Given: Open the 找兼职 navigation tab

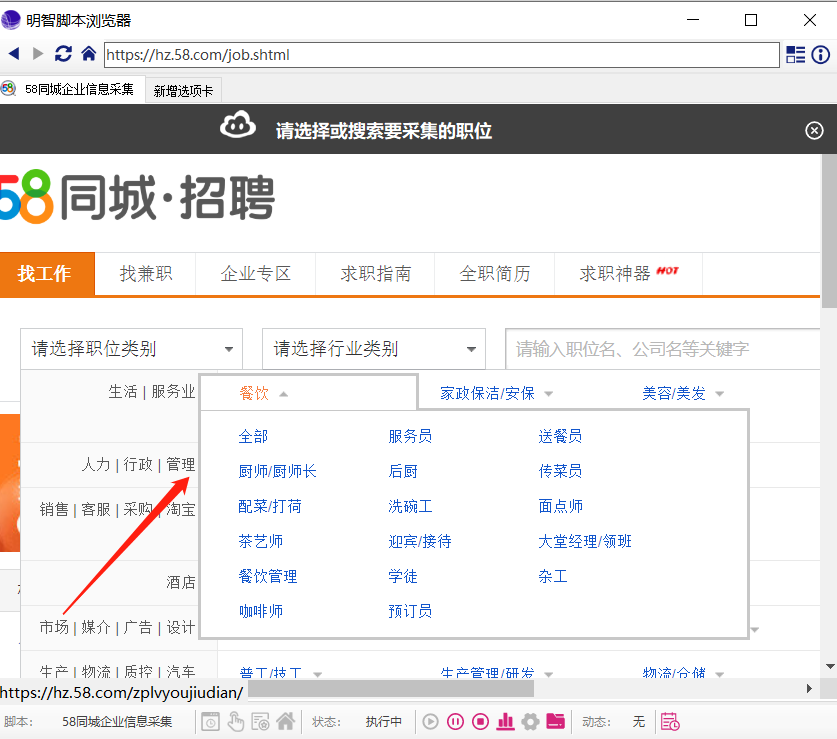Looking at the screenshot, I should pos(146,273).
